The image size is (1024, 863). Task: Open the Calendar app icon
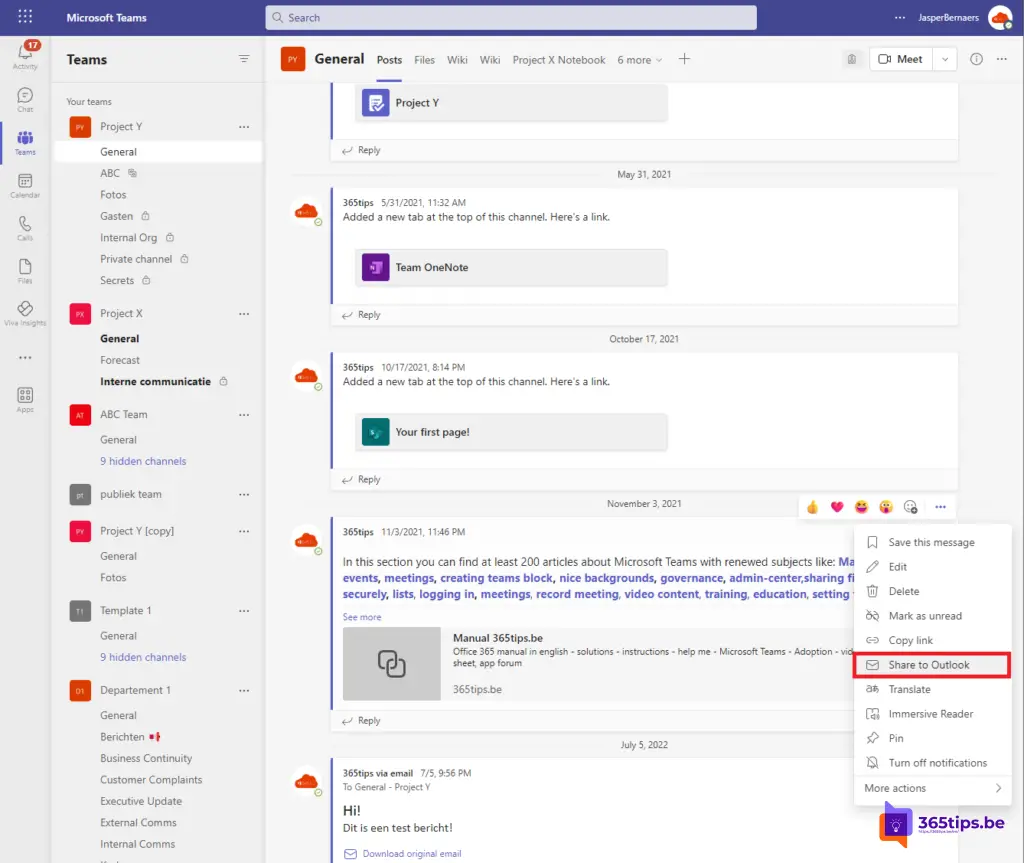[25, 185]
